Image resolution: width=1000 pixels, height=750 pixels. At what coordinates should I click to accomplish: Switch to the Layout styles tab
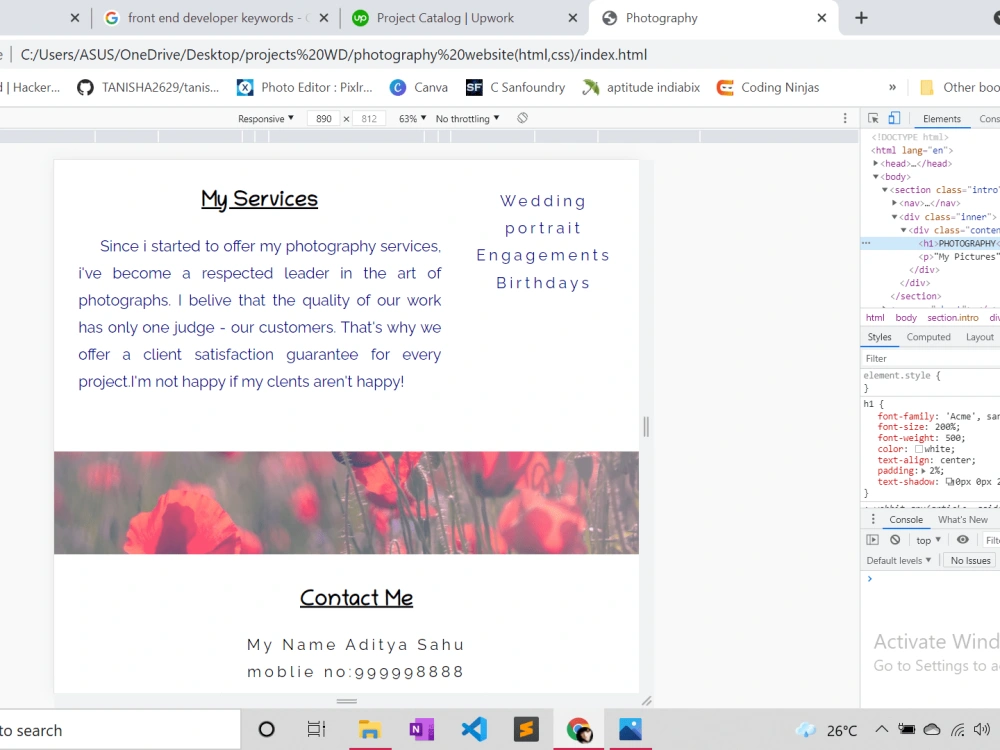pyautogui.click(x=979, y=337)
